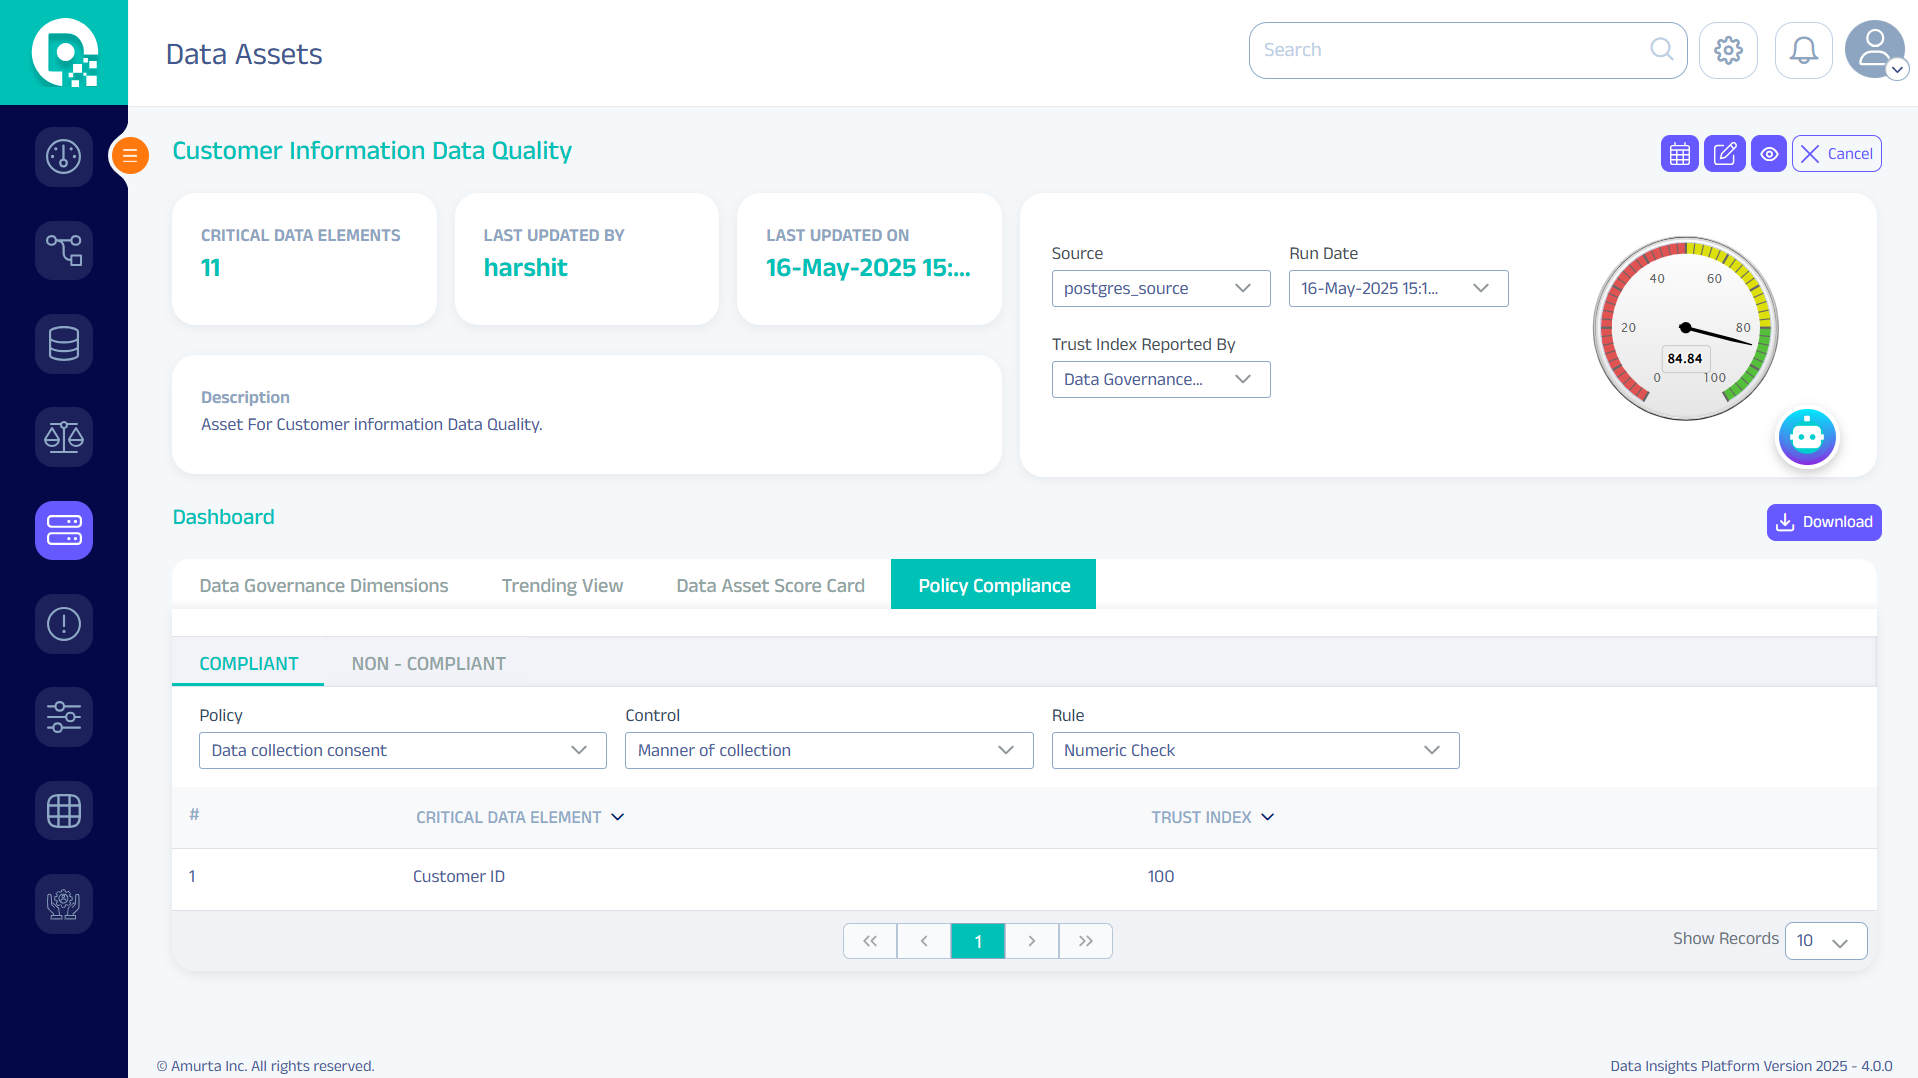Open the Policy dropdown Data collection consent

click(402, 750)
